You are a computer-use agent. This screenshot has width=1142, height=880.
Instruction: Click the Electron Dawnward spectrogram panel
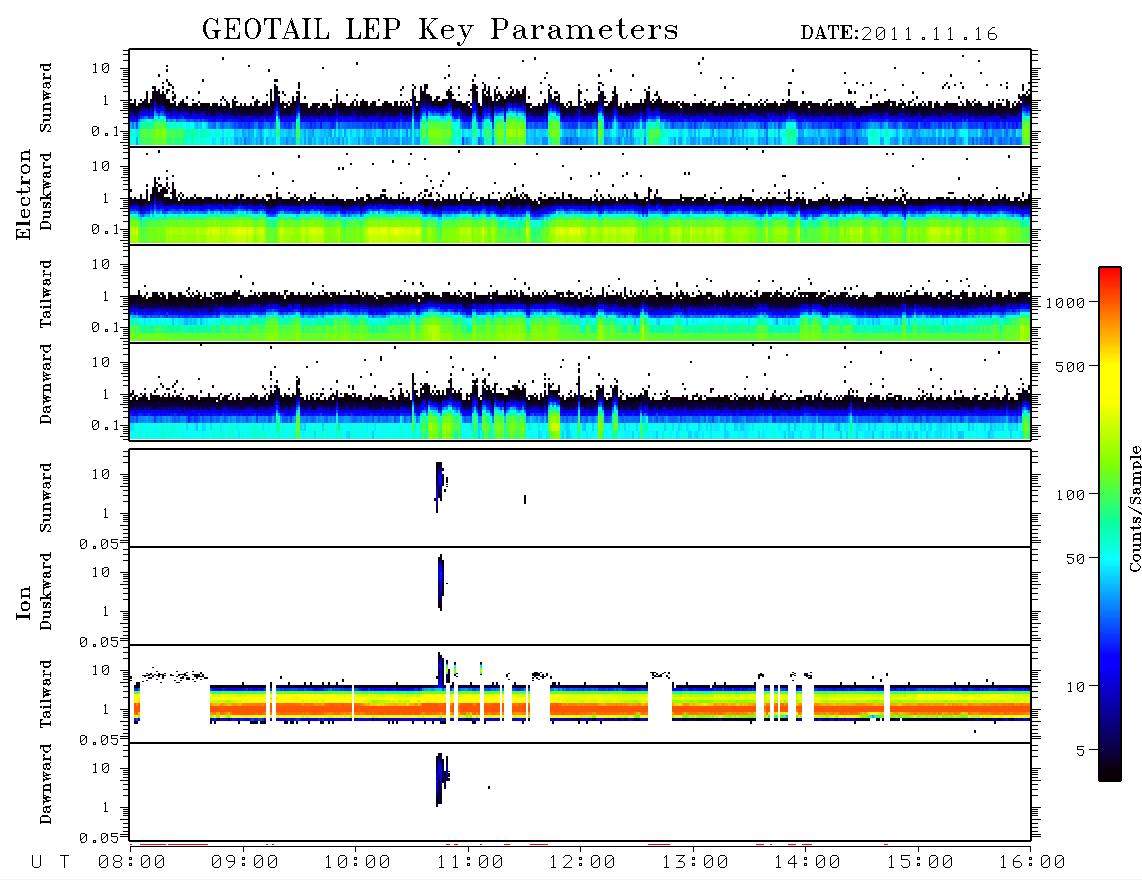pyautogui.click(x=580, y=391)
